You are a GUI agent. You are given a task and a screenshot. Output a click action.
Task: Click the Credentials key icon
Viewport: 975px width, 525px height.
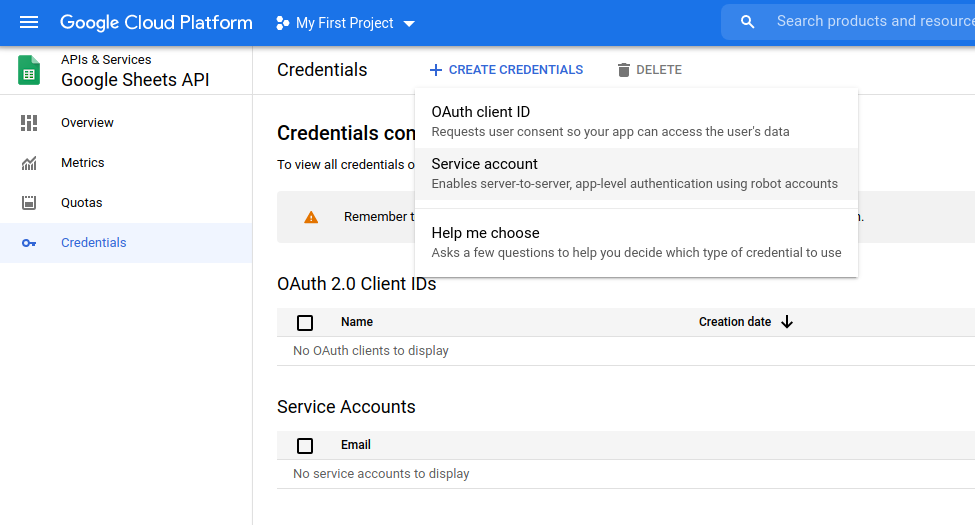(x=29, y=243)
